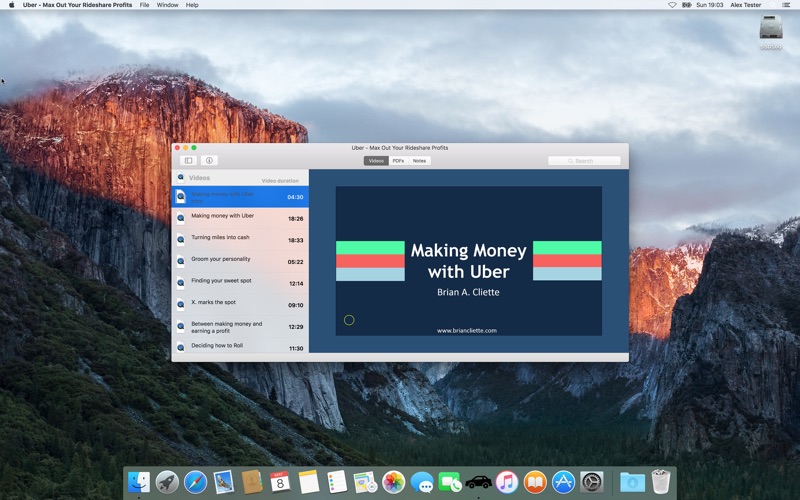Select Turning miles into cash video
Image resolution: width=800 pixels, height=500 pixels.
(x=240, y=239)
